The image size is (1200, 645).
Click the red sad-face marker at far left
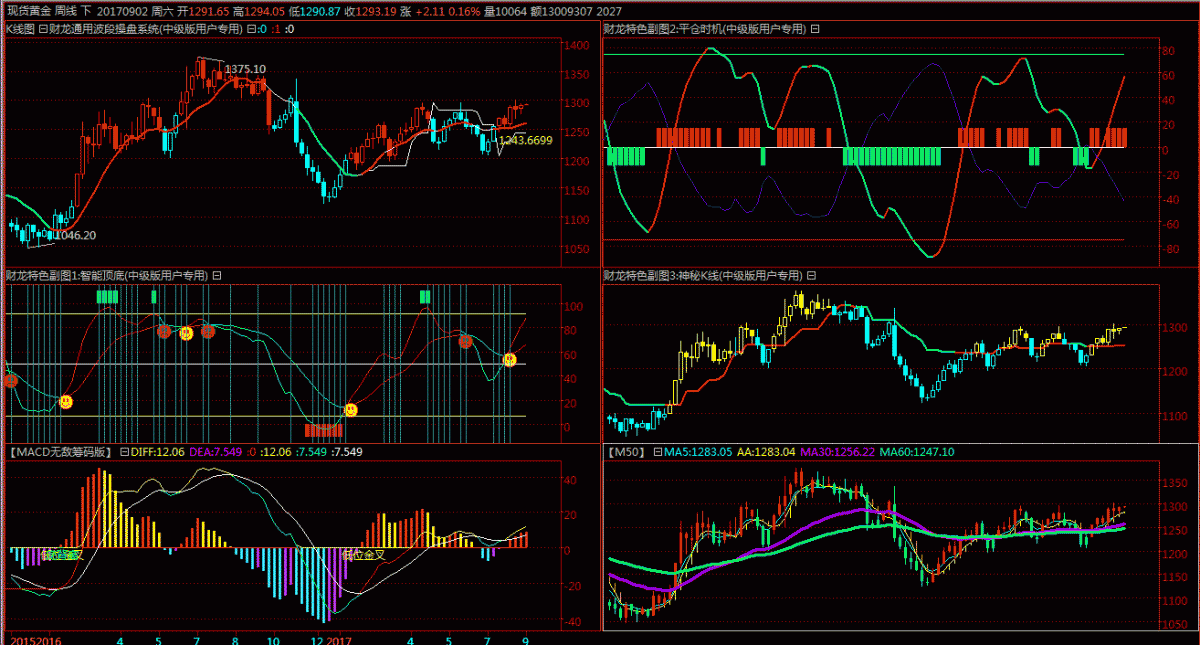coord(11,380)
